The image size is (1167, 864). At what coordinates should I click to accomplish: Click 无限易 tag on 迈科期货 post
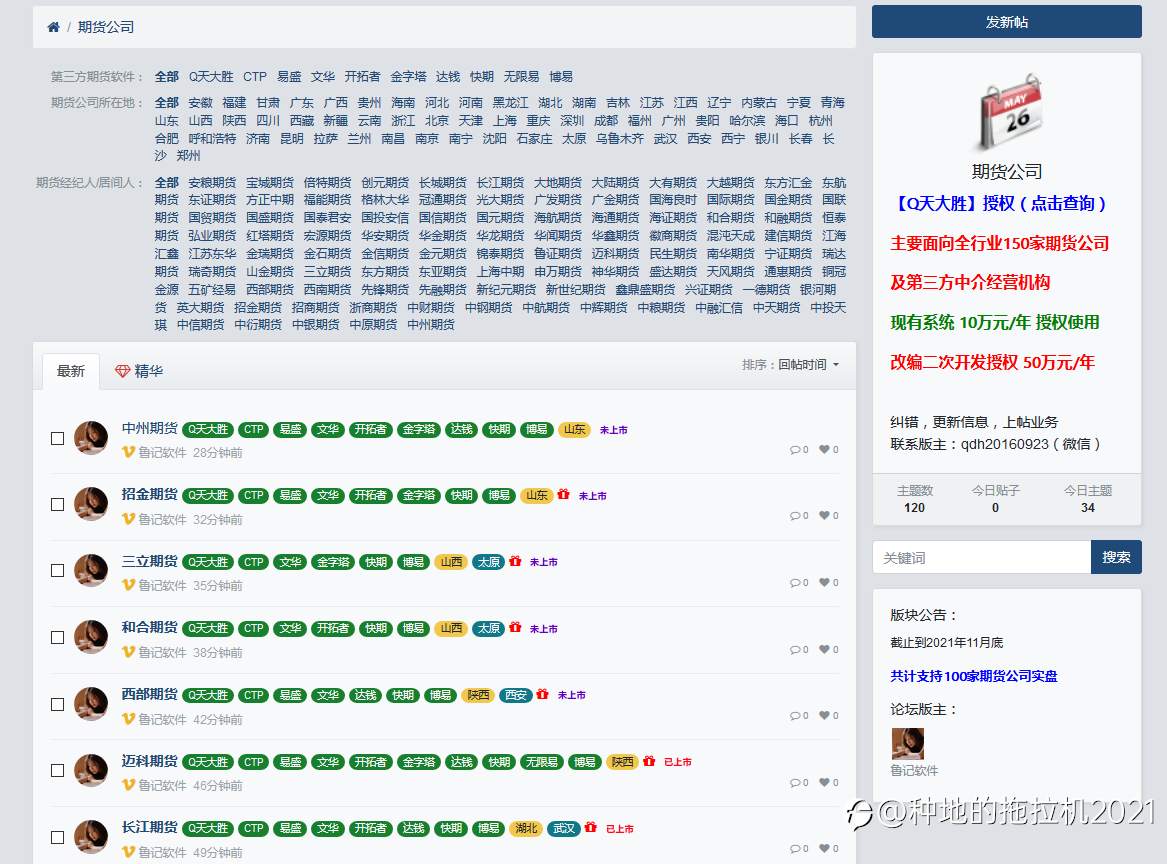point(542,762)
